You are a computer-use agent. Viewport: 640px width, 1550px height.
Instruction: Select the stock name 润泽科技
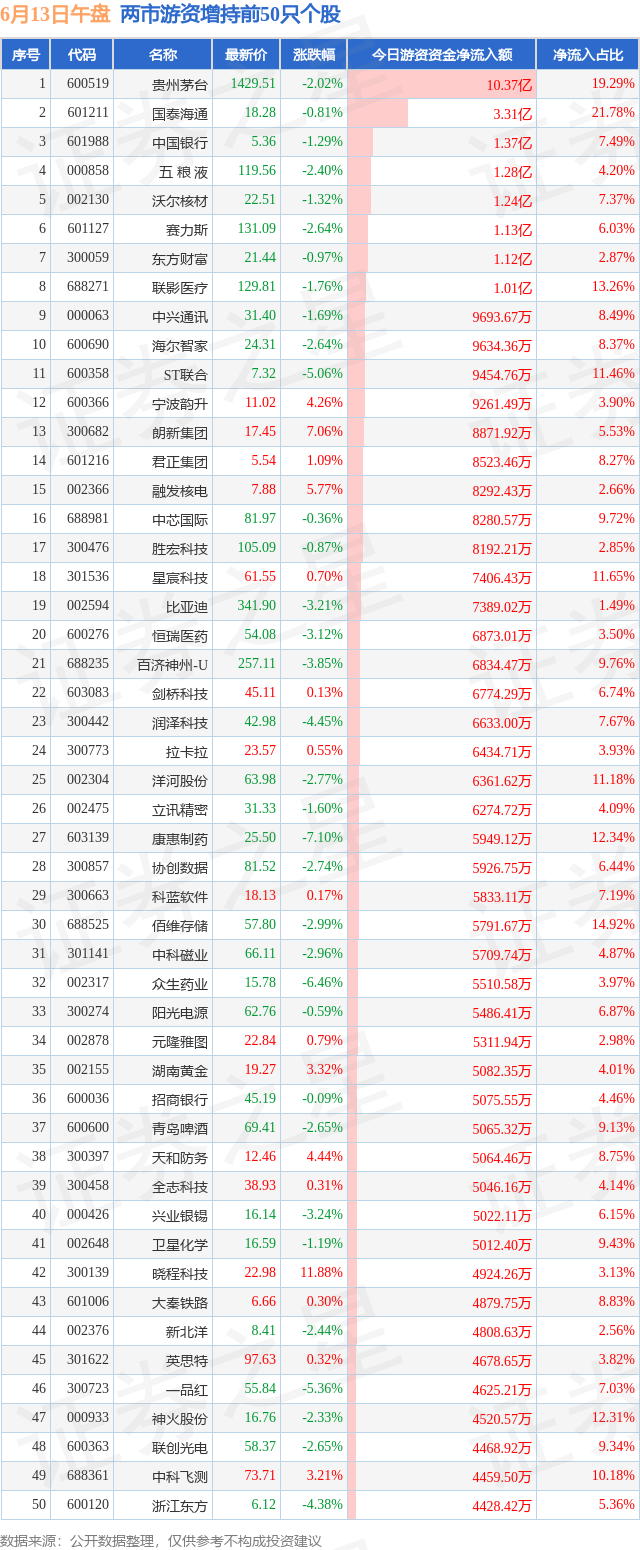coord(180,722)
